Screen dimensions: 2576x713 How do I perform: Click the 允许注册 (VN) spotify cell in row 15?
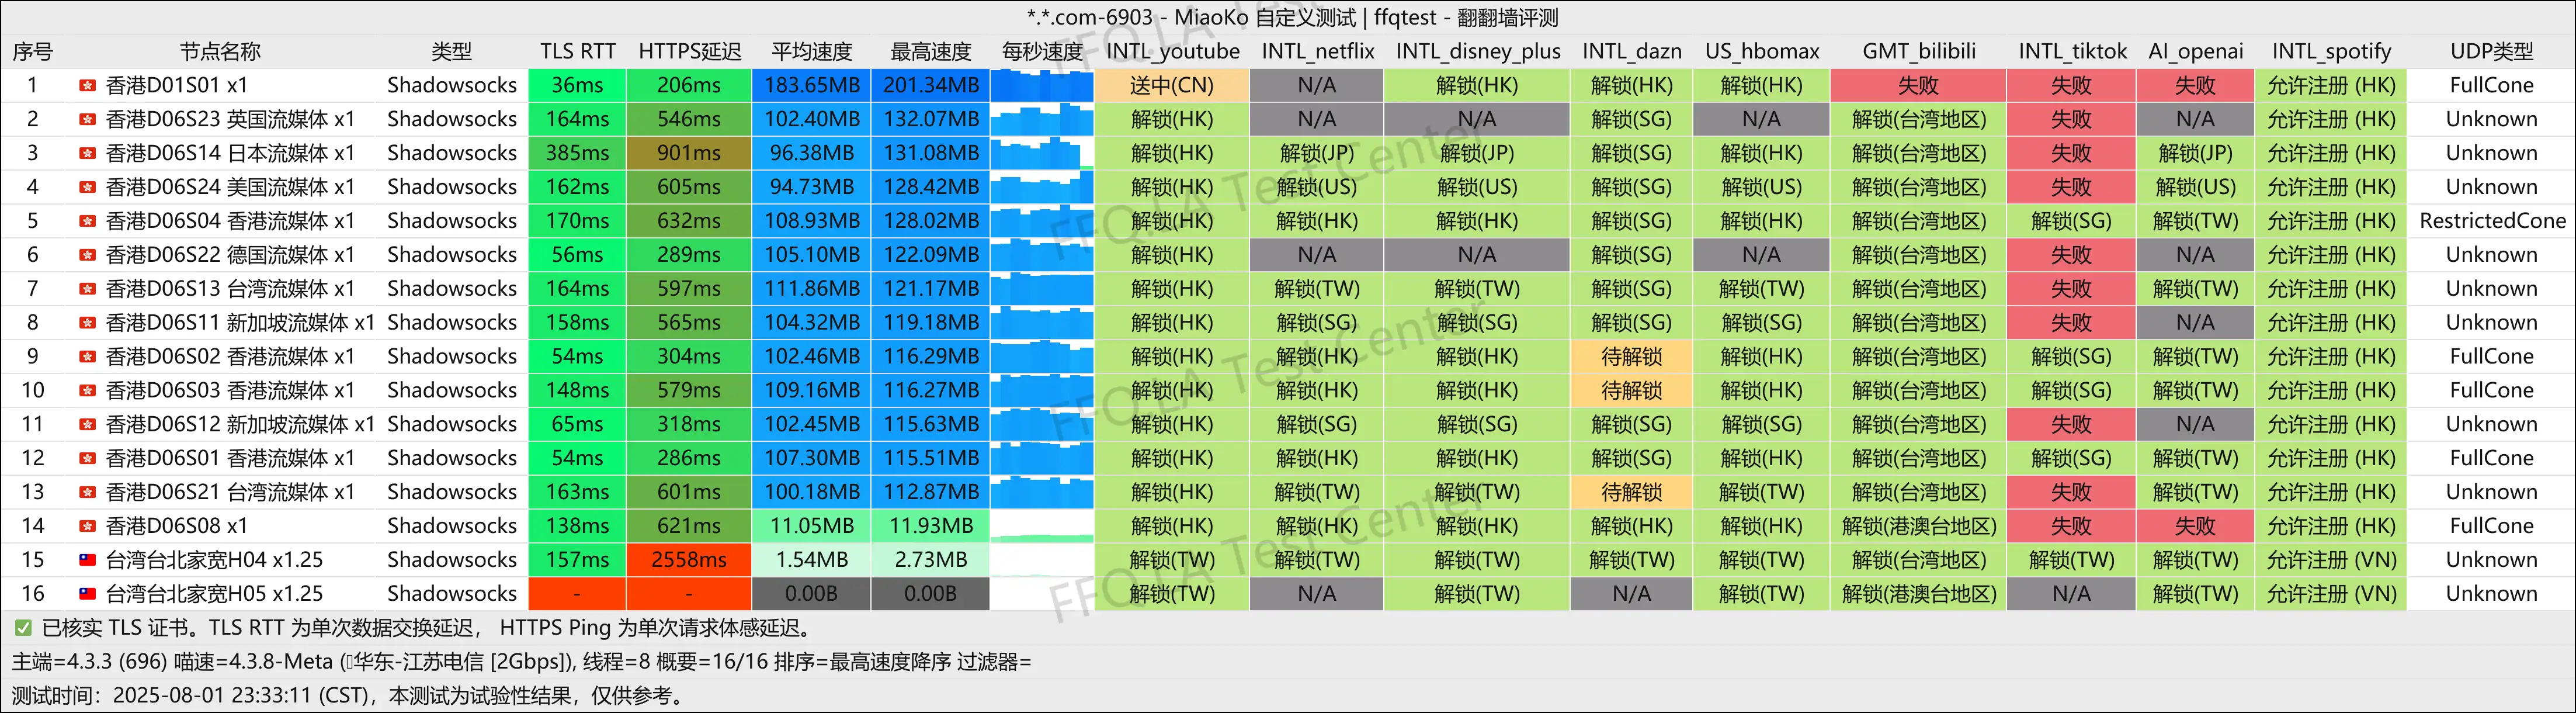point(2331,560)
